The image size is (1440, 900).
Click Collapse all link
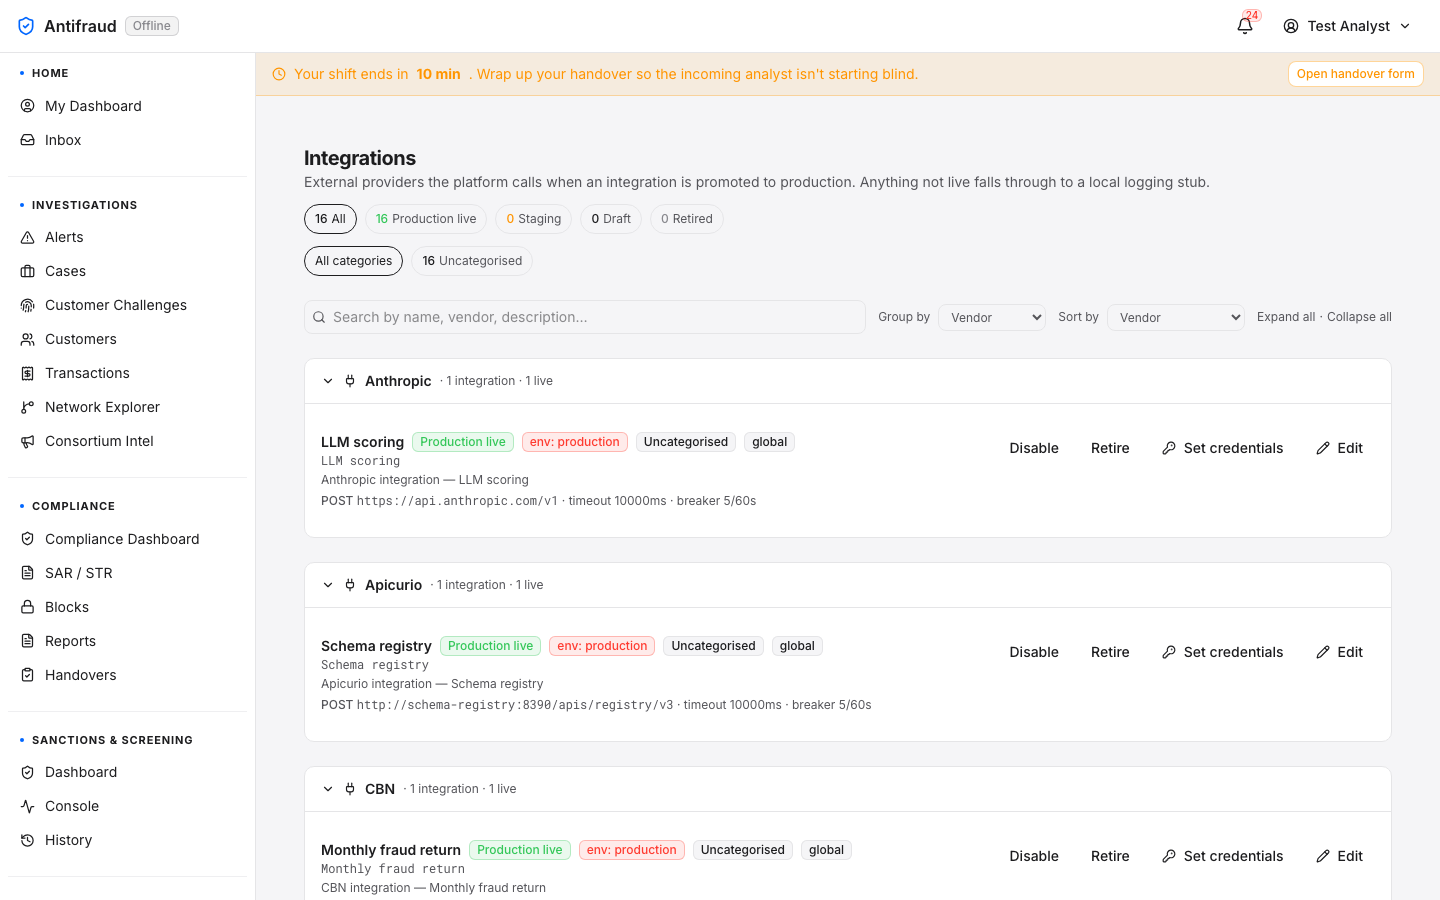click(x=1359, y=317)
